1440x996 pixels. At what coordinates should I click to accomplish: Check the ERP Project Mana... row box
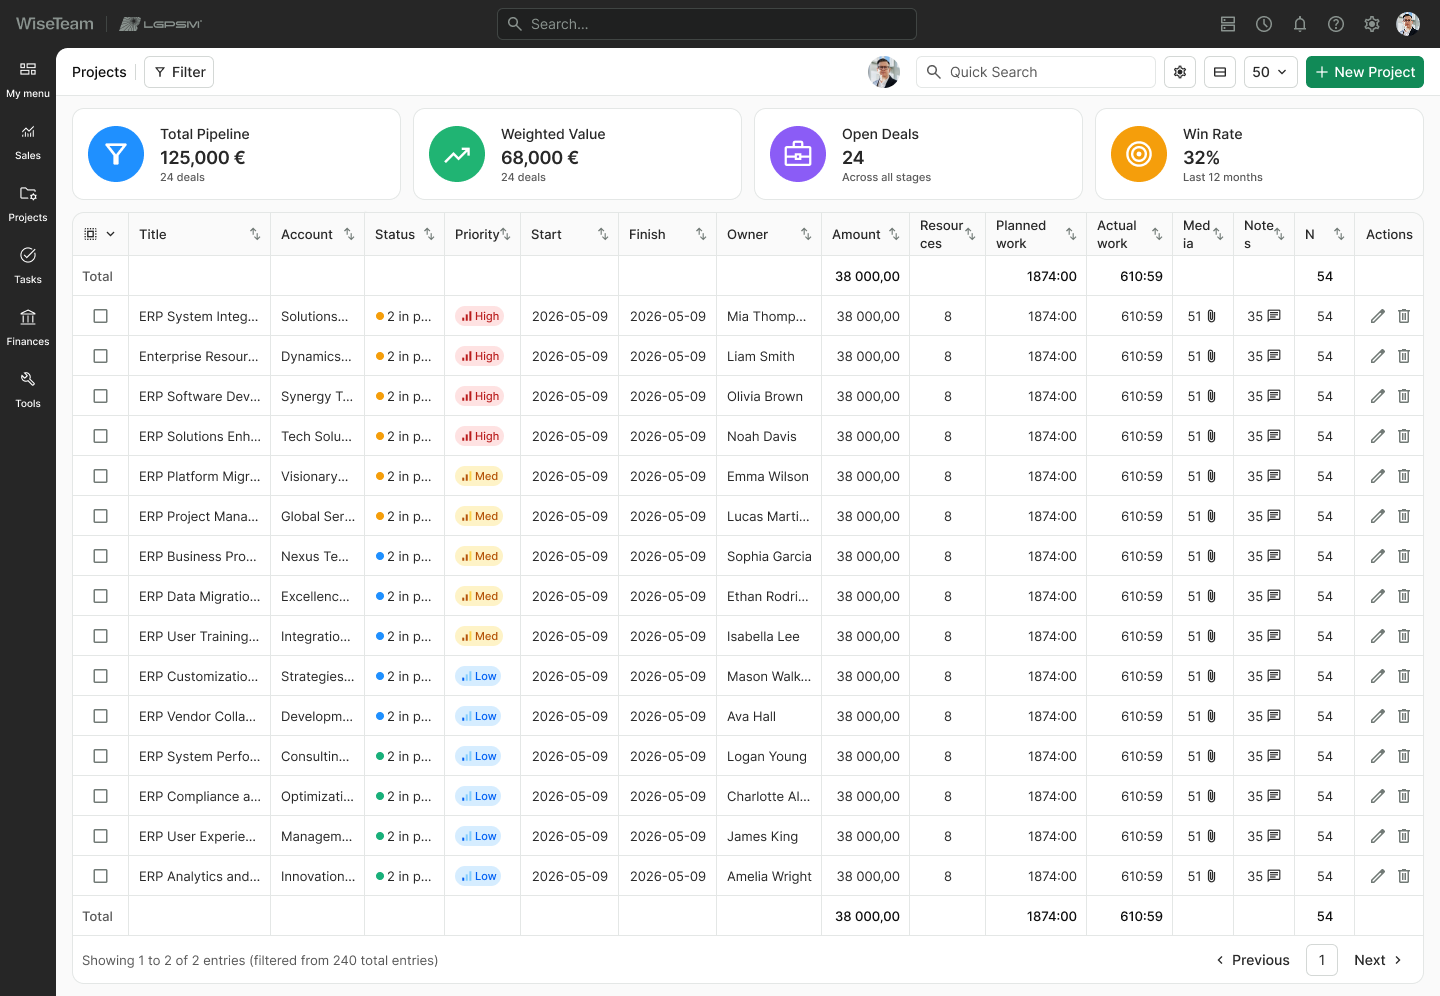[x=100, y=516]
